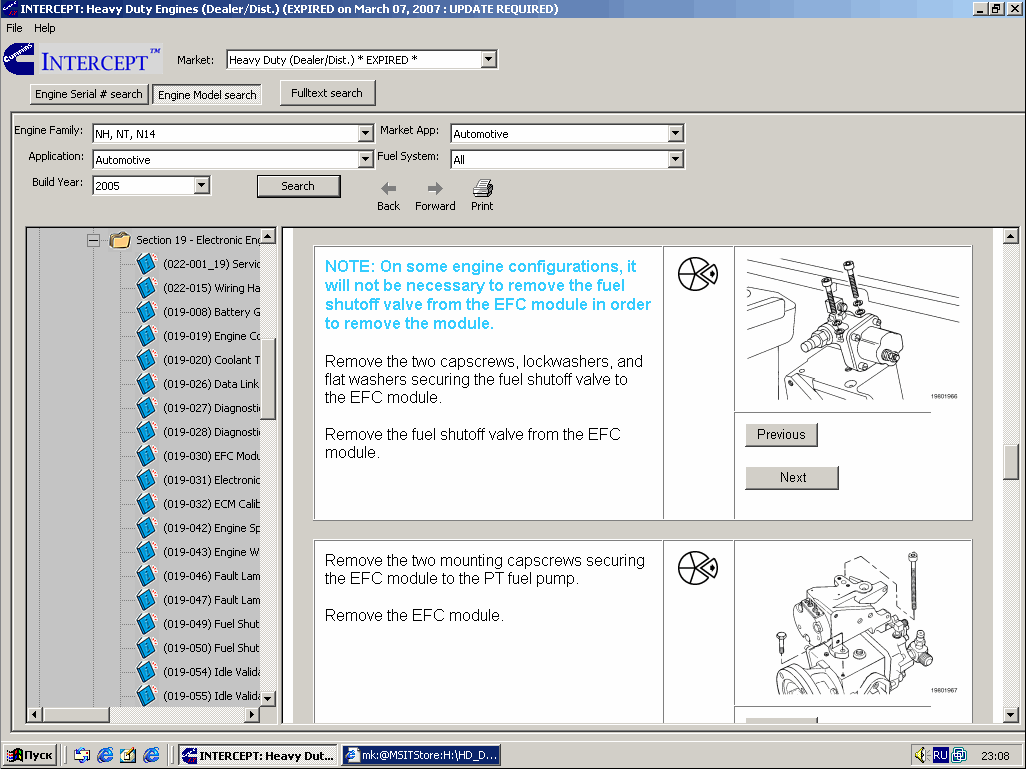Select the (019-042) Engine Speed tree item
This screenshot has width=1026, height=769.
point(210,528)
